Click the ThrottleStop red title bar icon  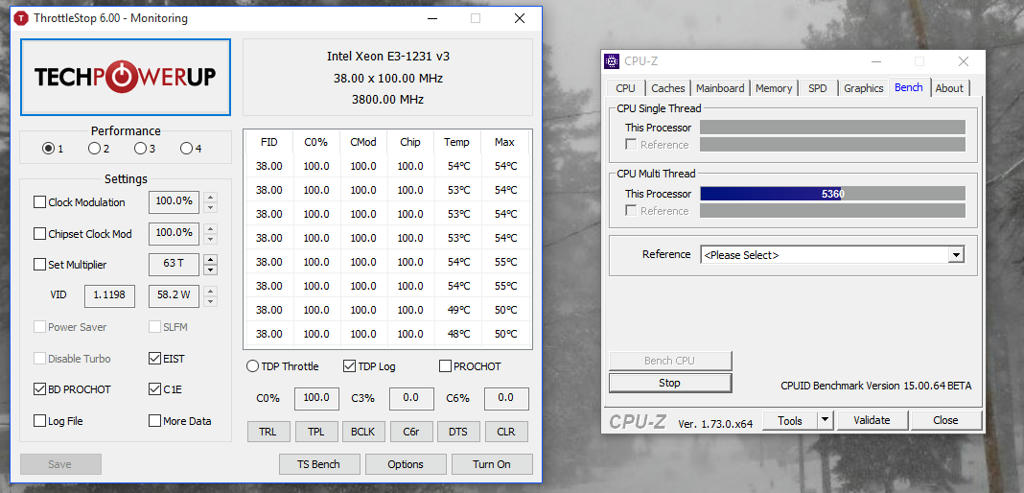(22, 18)
